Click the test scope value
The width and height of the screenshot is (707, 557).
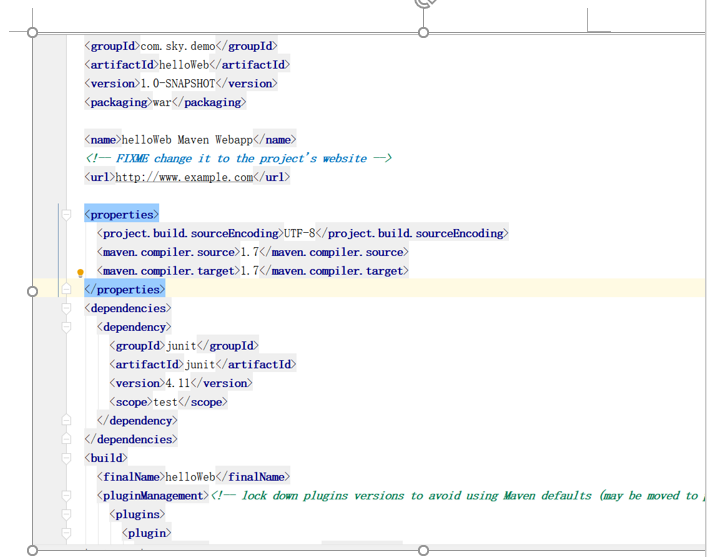165,402
